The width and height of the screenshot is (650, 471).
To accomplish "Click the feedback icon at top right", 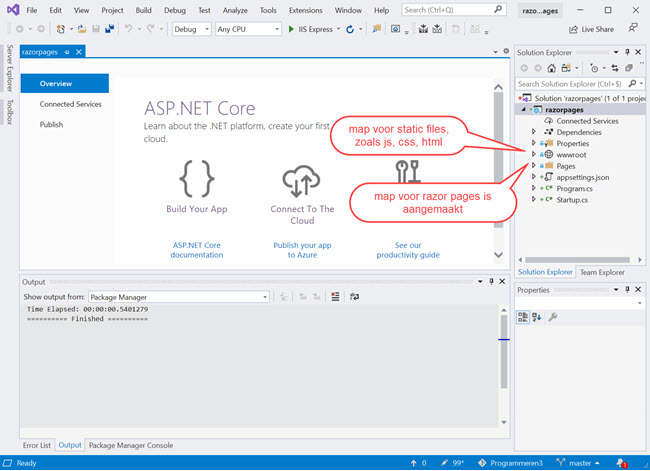I will [633, 28].
